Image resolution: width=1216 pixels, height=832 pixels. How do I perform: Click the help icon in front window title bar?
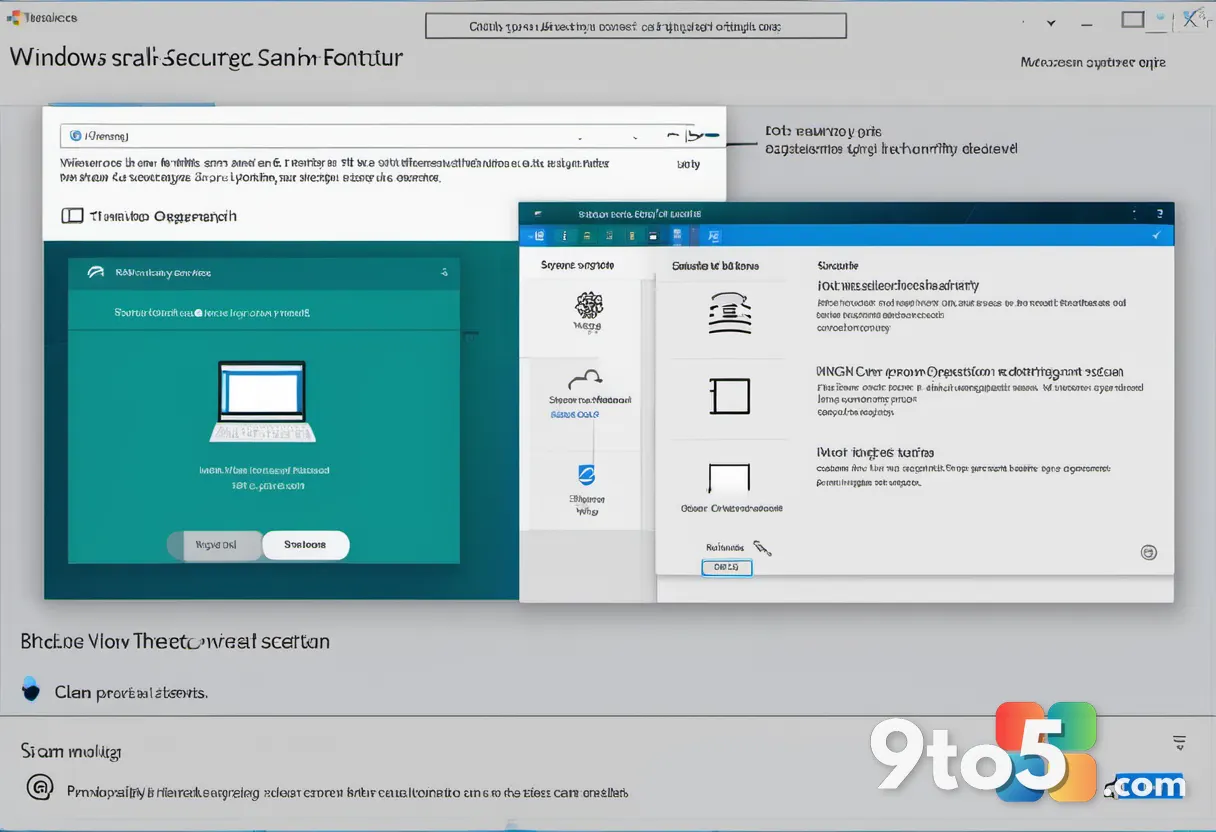tap(1159, 214)
